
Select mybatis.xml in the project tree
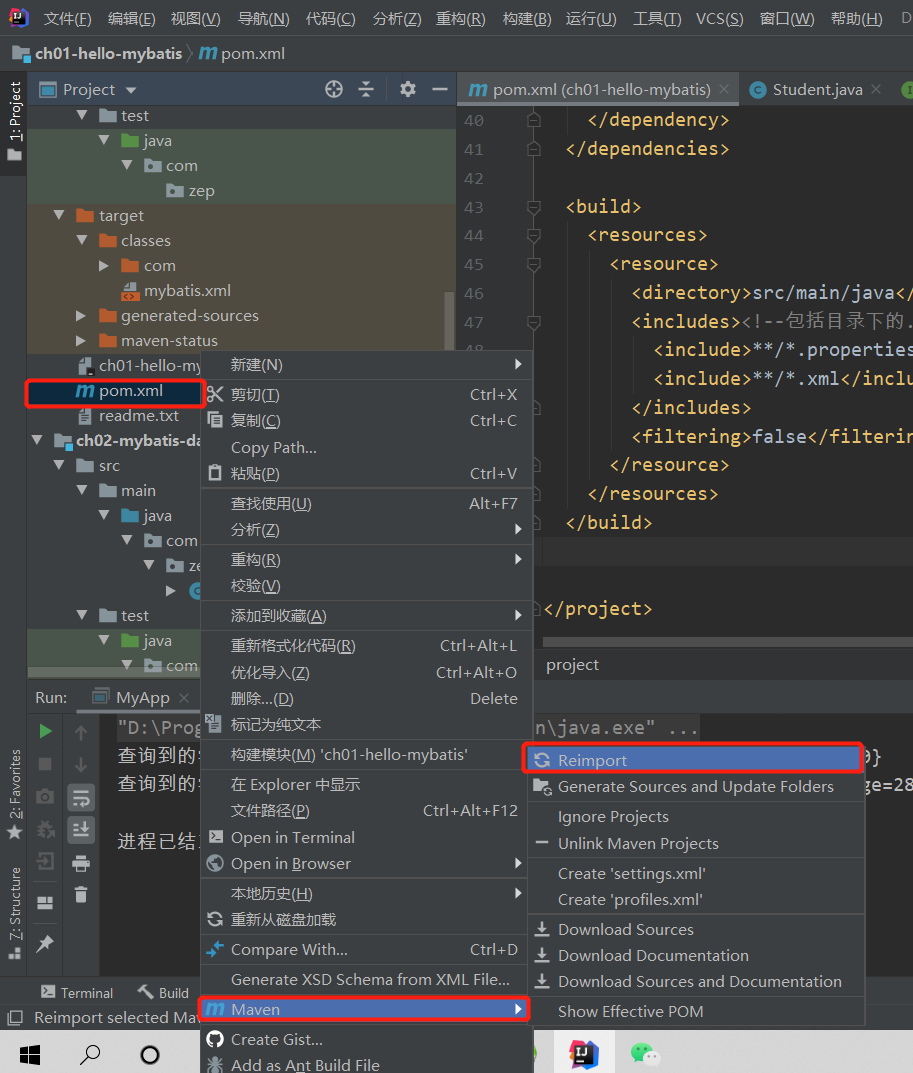click(176, 291)
